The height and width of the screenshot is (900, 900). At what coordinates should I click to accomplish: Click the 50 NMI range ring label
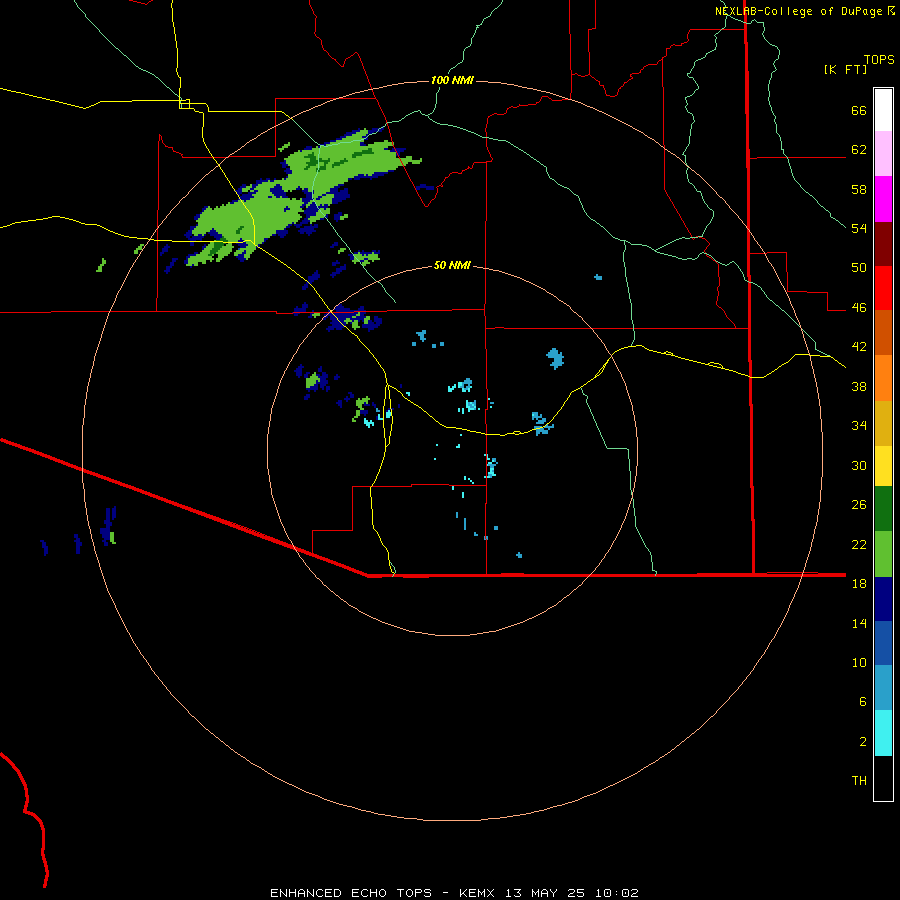(x=452, y=265)
